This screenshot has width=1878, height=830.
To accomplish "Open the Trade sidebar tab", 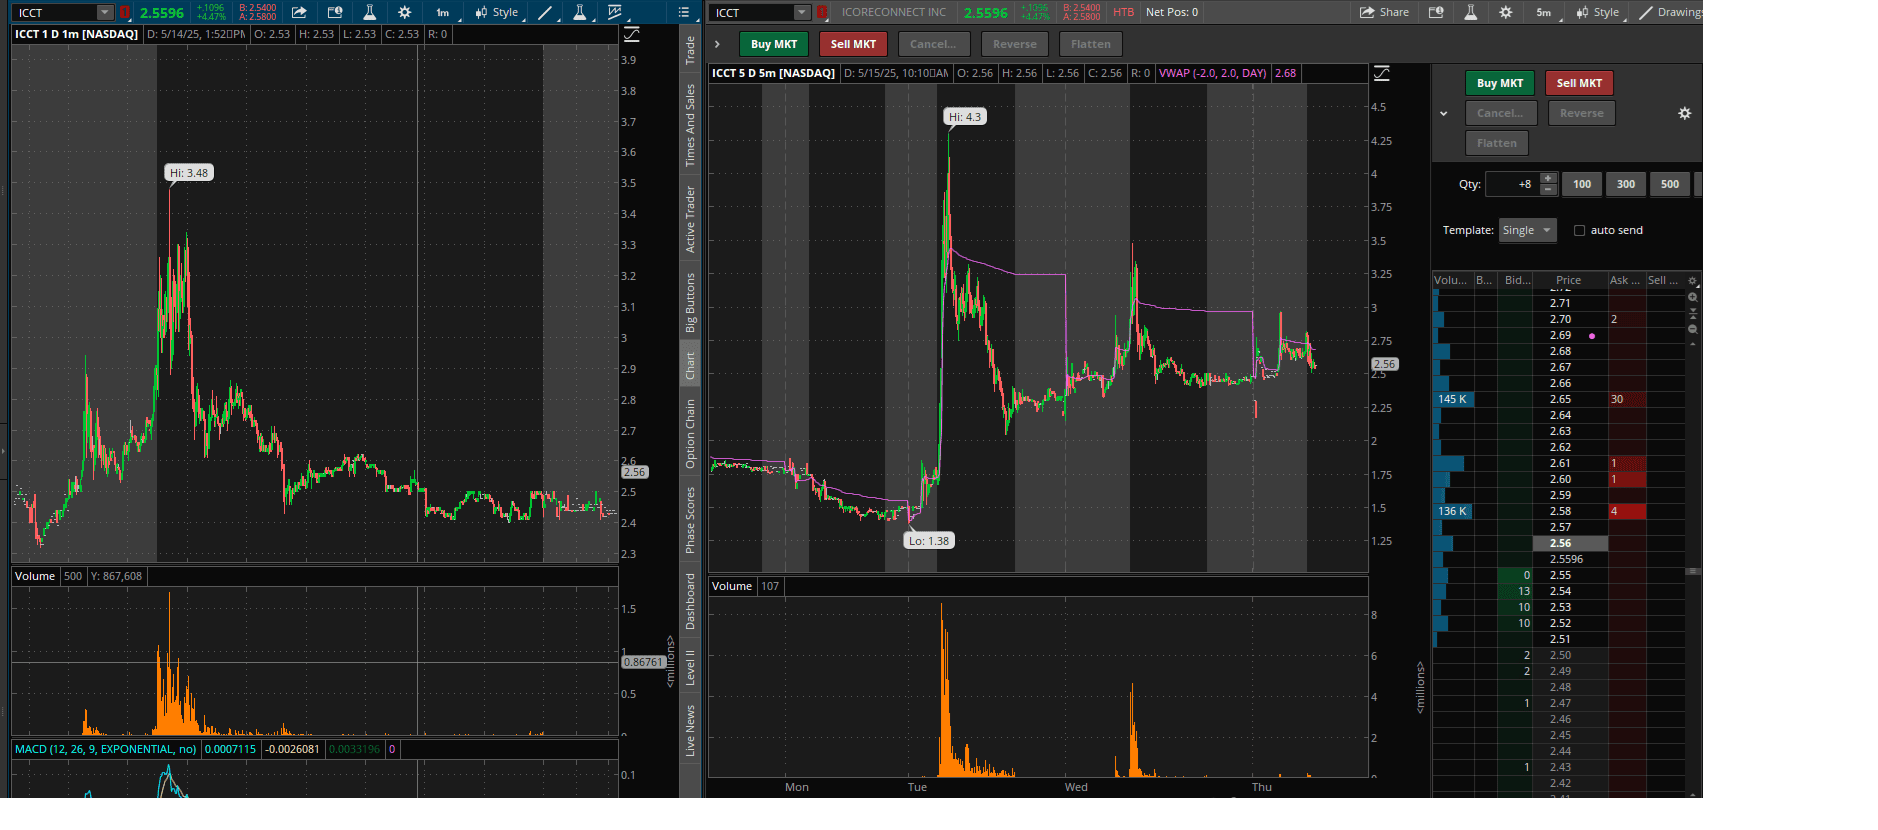I will [x=690, y=50].
